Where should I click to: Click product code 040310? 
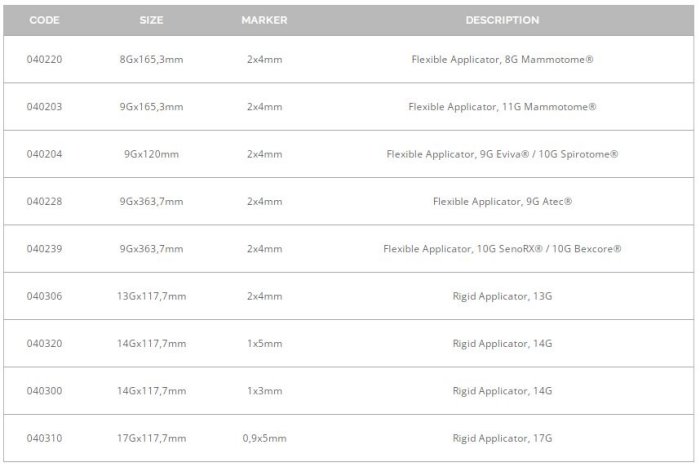[44, 438]
